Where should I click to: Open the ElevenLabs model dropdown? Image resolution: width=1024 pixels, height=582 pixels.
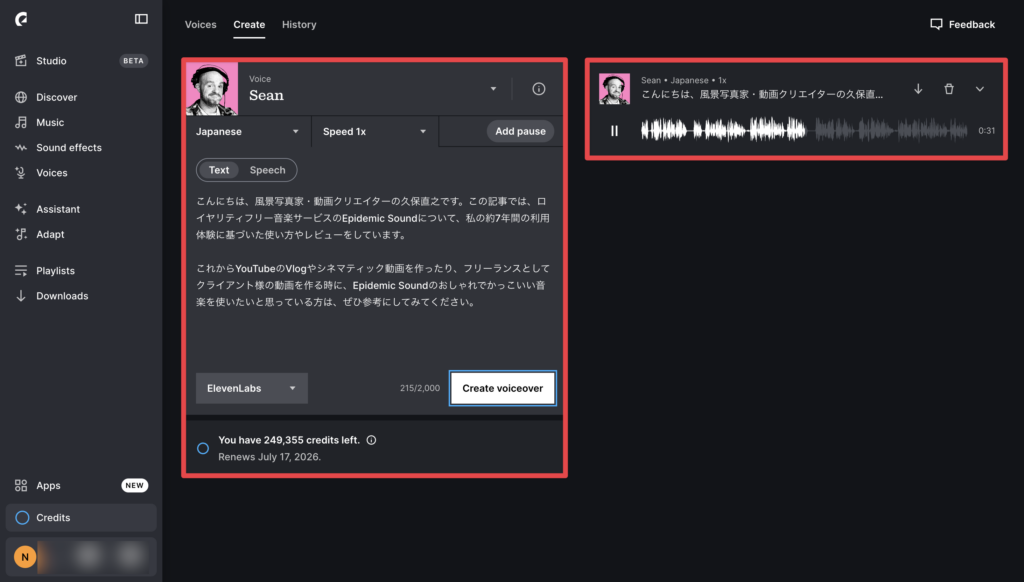[251, 388]
